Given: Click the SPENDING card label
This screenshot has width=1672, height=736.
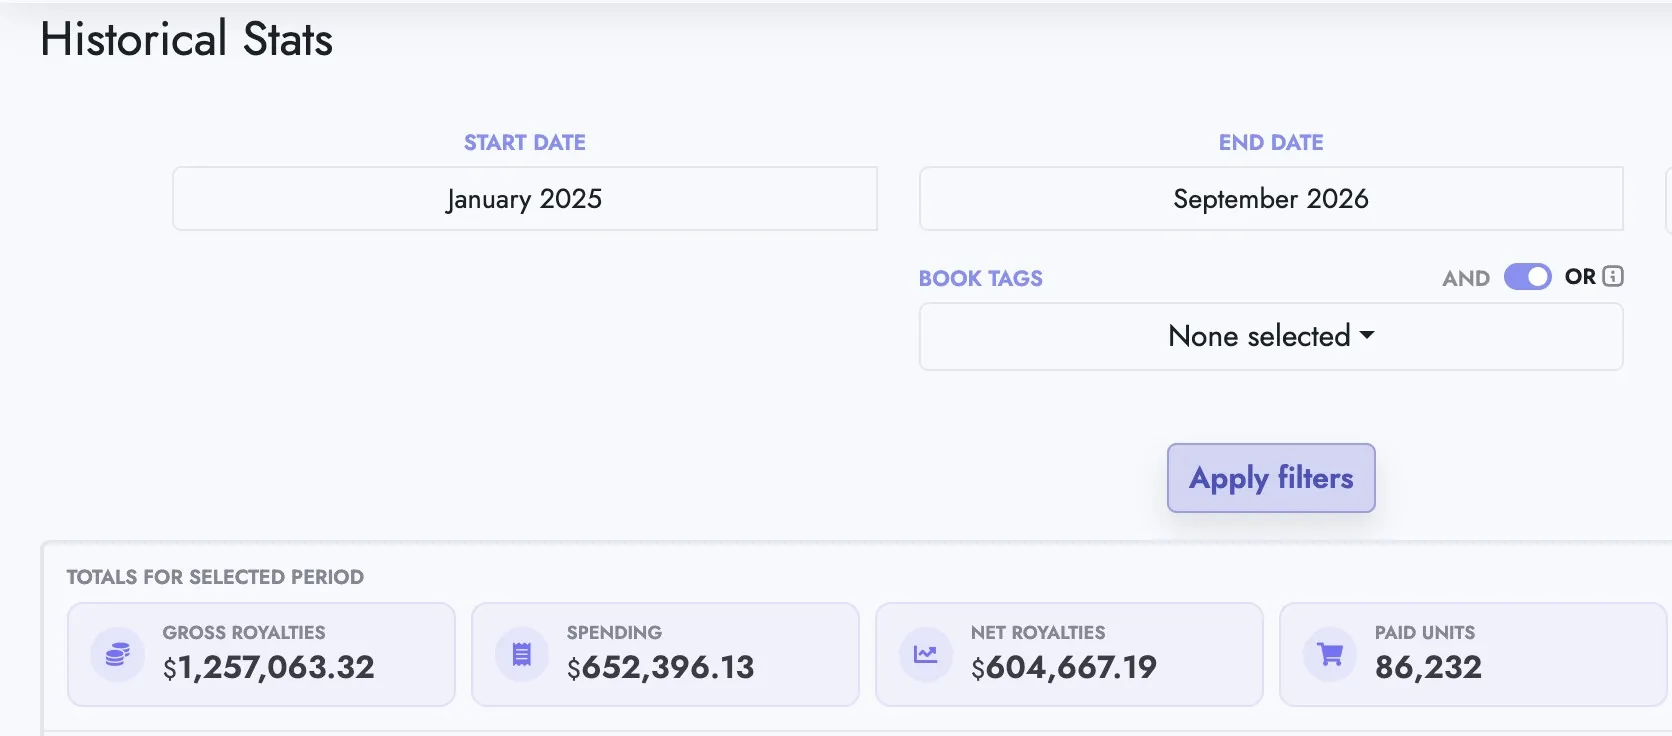Looking at the screenshot, I should [x=614, y=633].
